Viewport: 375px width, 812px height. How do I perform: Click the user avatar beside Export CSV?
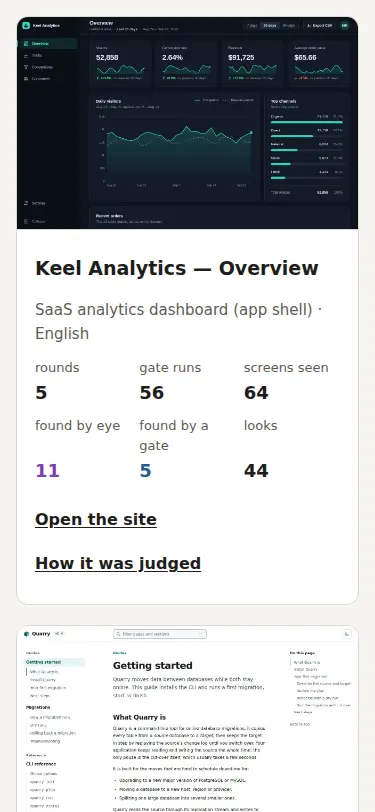(344, 25)
